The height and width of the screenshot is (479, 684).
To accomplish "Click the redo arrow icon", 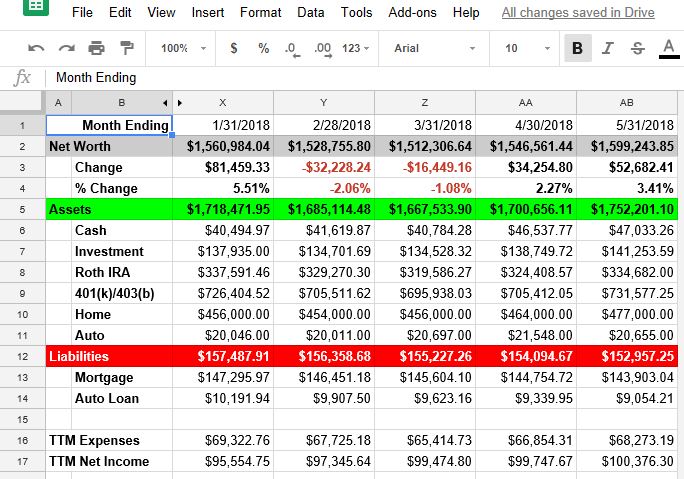I will (66, 48).
